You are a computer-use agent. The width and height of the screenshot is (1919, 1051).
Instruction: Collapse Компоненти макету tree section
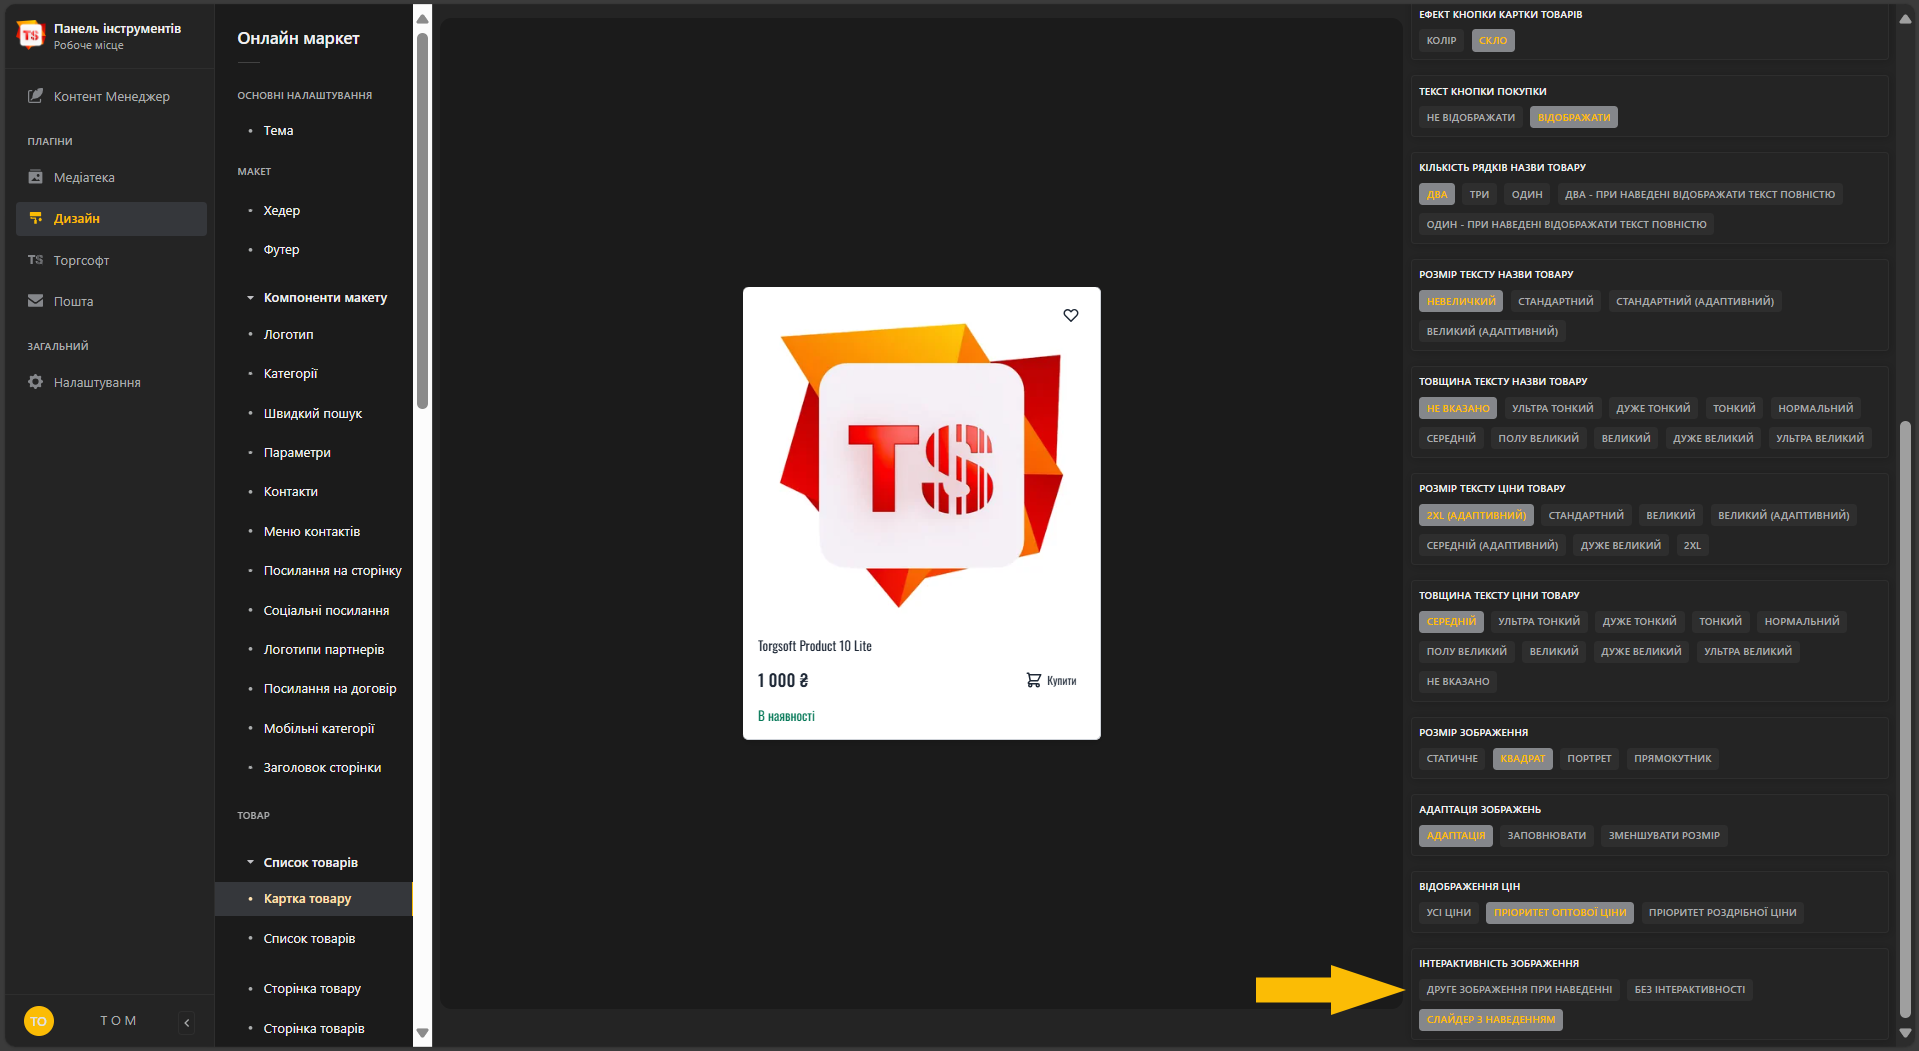[x=250, y=298]
